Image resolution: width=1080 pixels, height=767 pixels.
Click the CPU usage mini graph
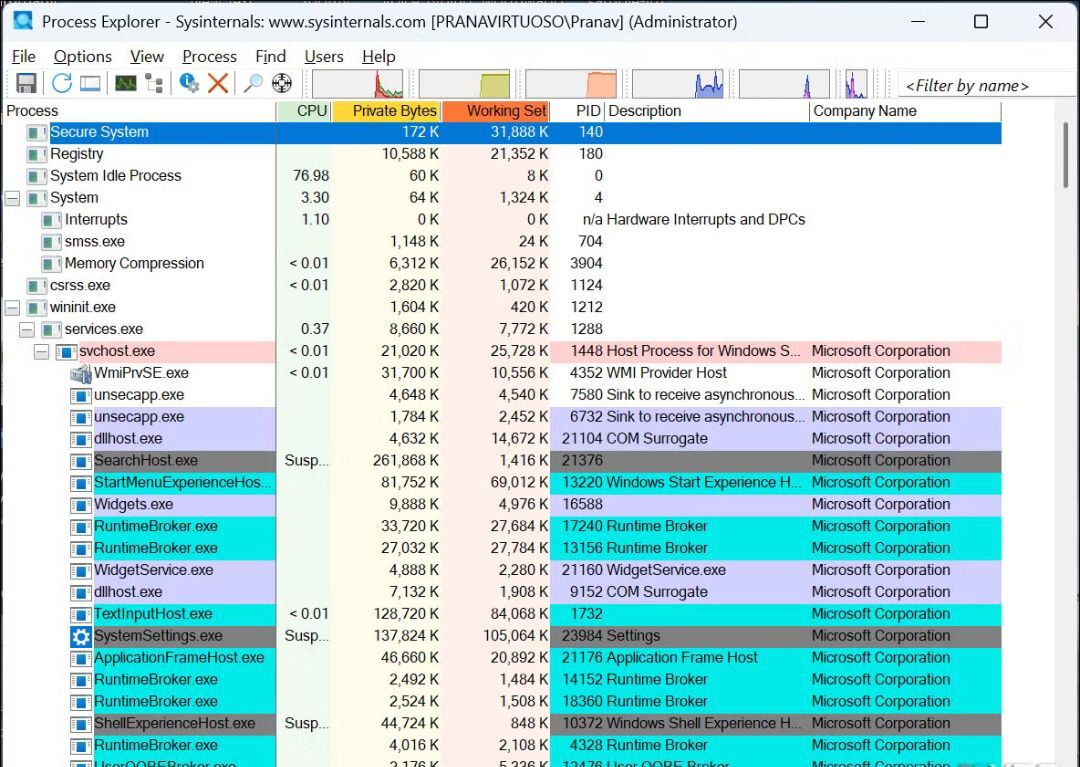[357, 84]
